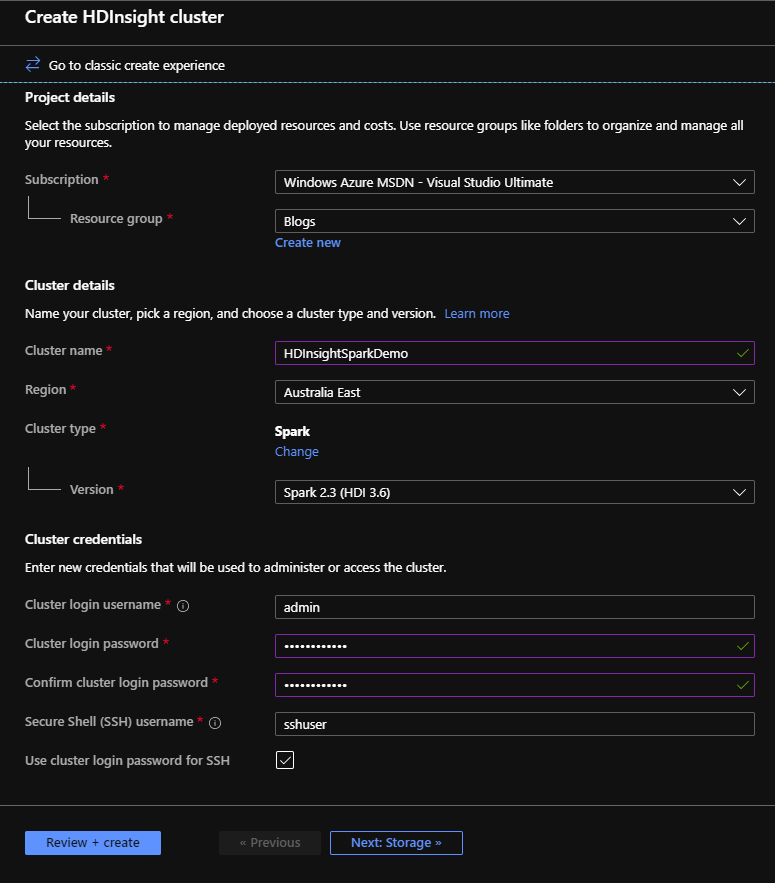This screenshot has height=883, width=775.
Task: Click green checkmark in Cluster login password field
Action: 741,646
